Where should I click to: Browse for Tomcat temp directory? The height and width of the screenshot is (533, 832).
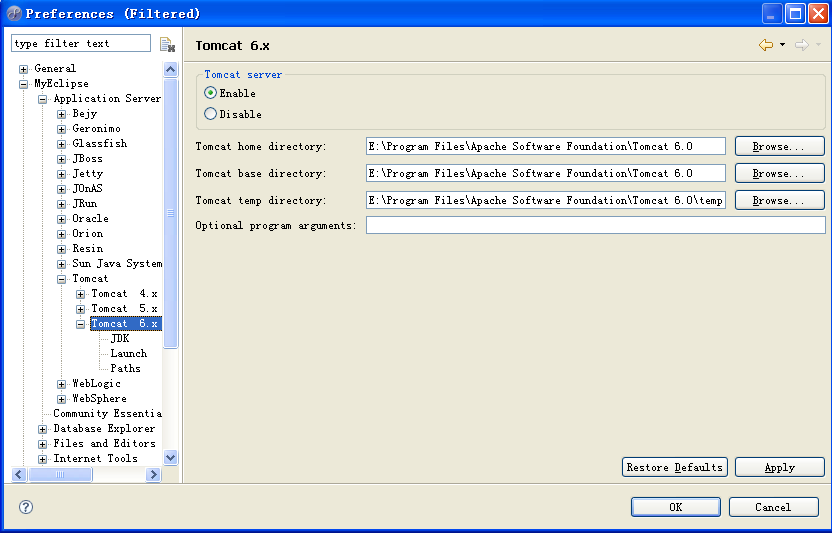779,200
